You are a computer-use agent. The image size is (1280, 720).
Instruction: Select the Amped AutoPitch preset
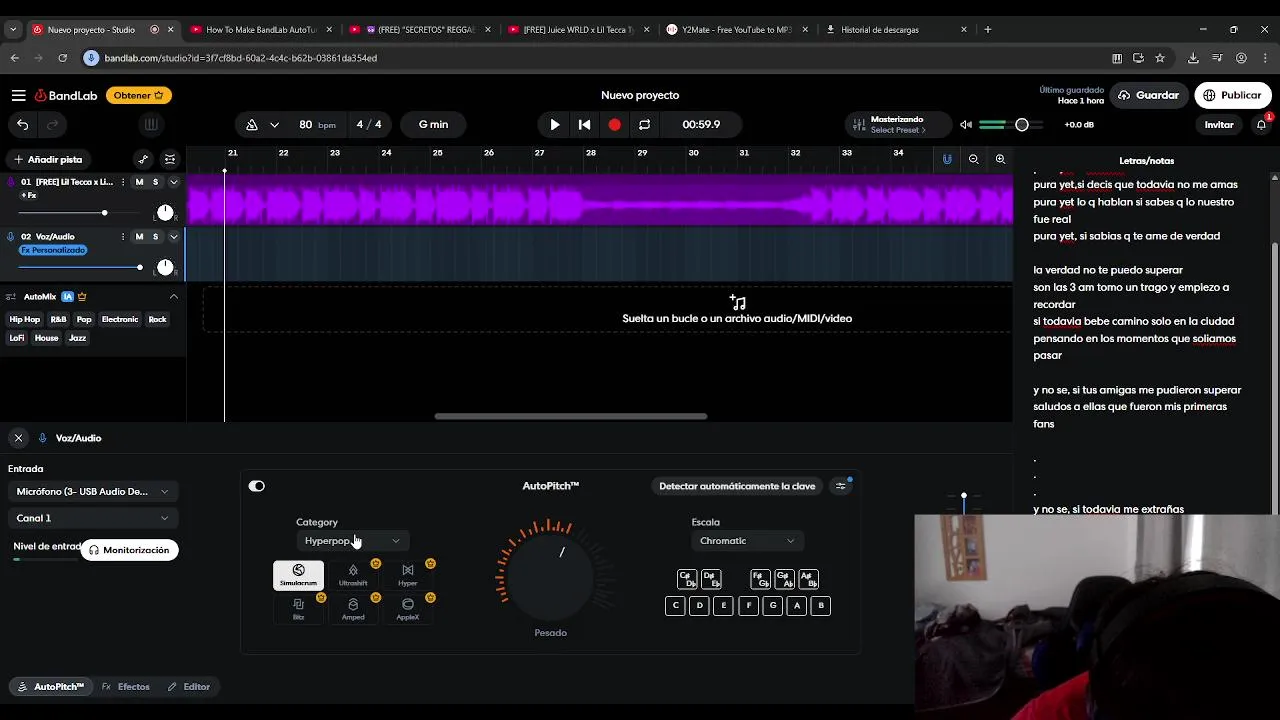coord(353,609)
